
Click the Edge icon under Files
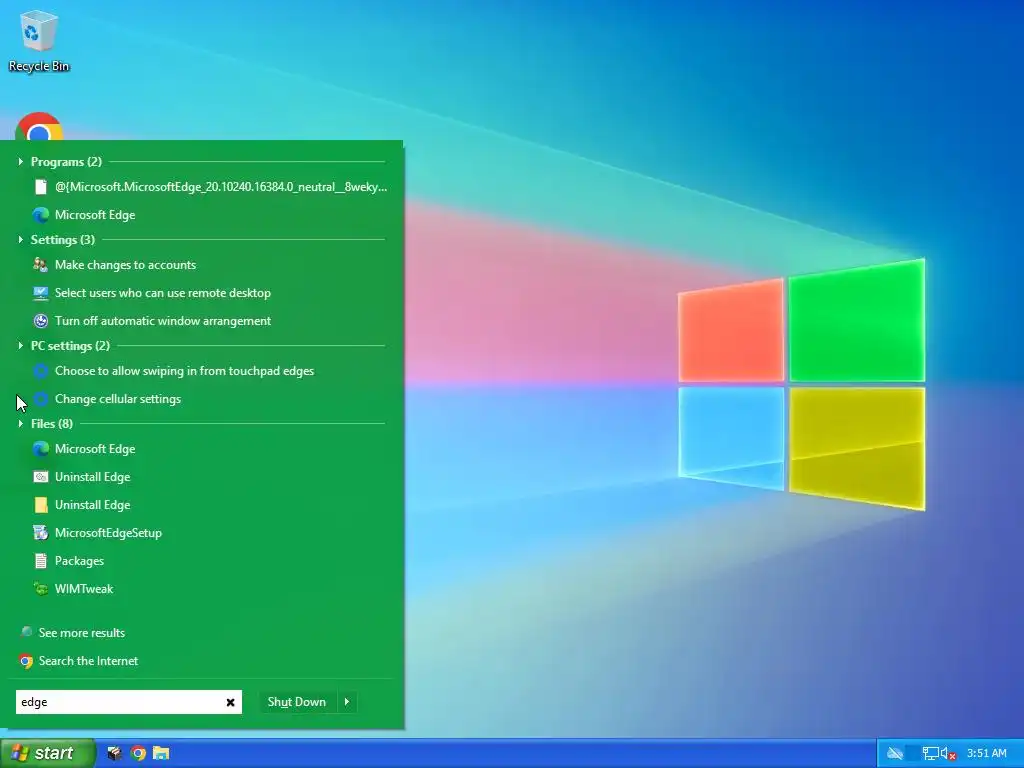[x=40, y=449]
